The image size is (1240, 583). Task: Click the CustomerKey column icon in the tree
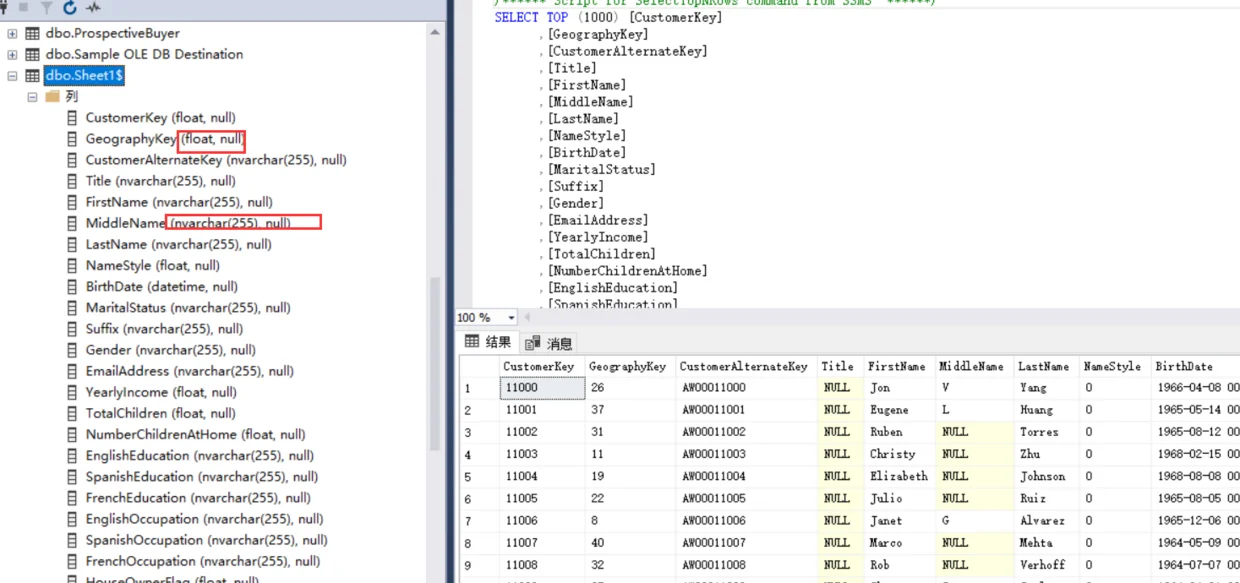click(72, 118)
